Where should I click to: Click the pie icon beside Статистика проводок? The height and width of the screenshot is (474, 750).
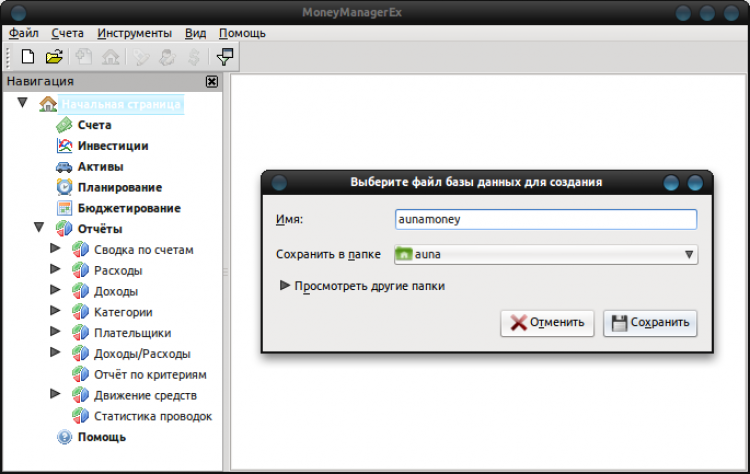tap(80, 416)
